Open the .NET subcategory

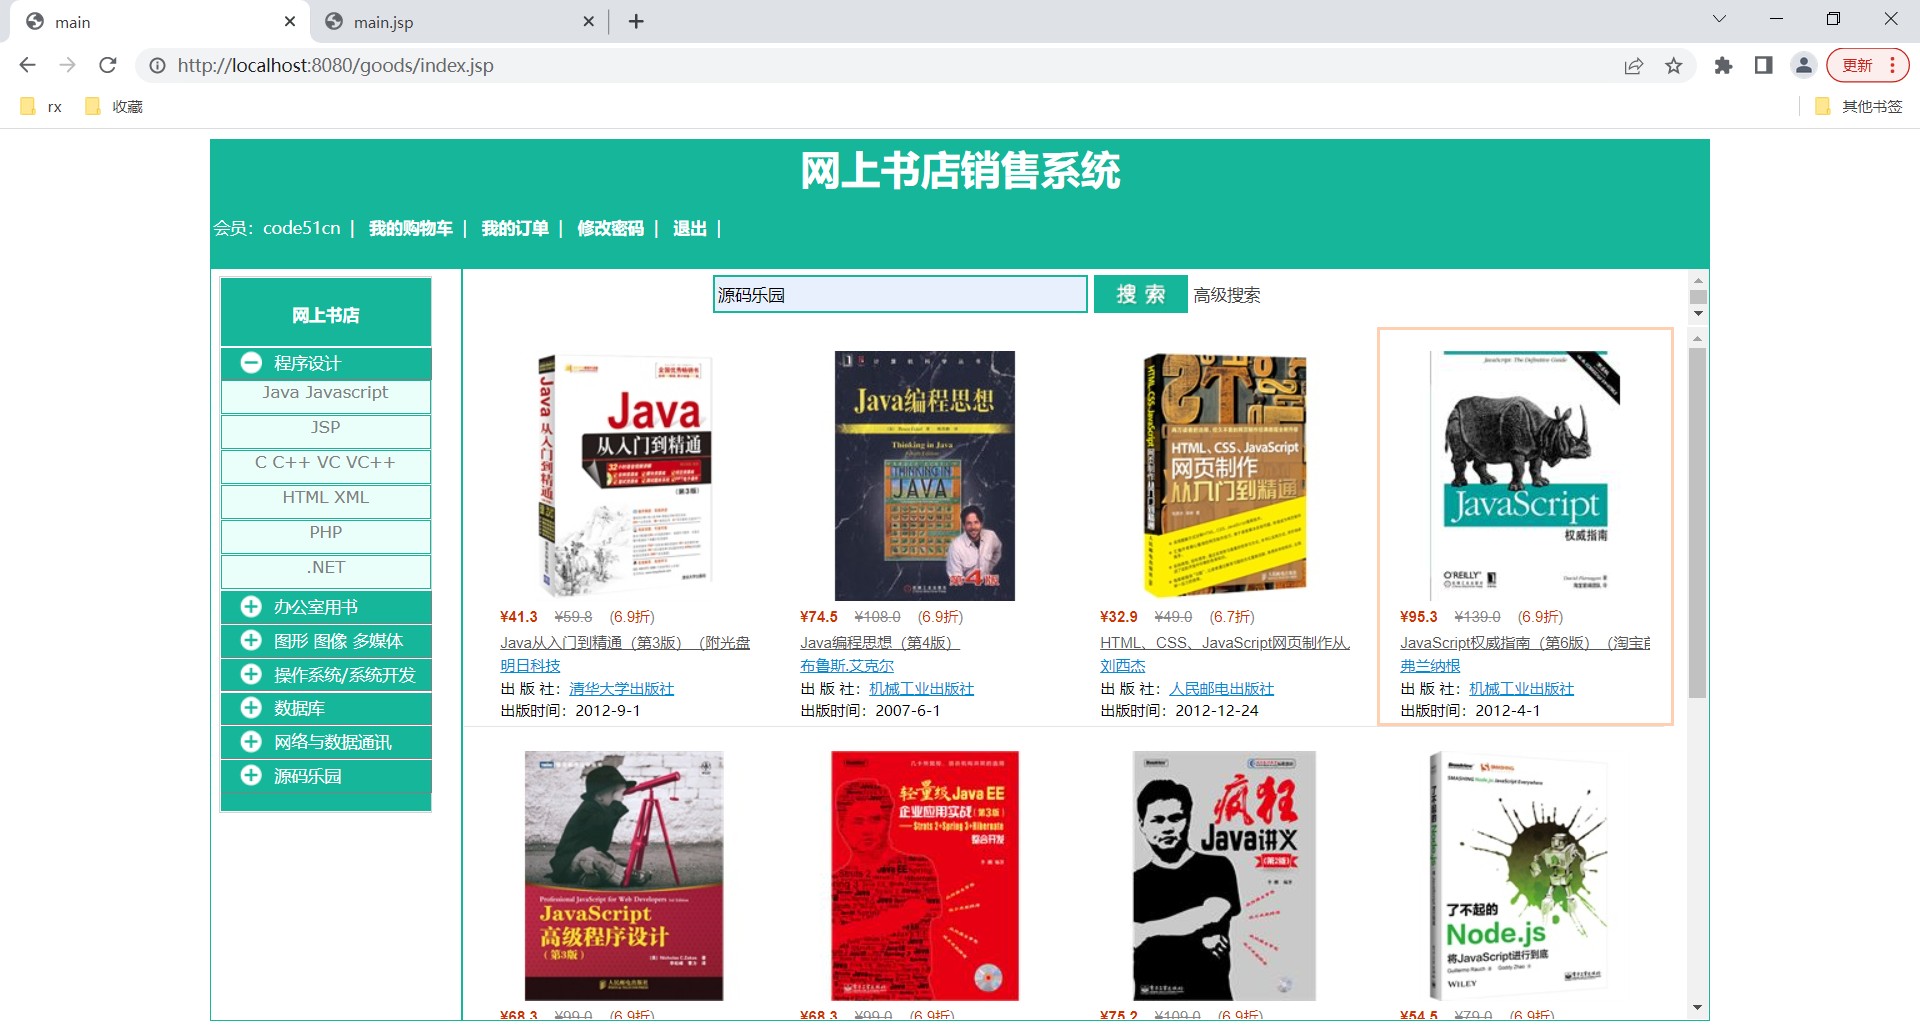(325, 568)
